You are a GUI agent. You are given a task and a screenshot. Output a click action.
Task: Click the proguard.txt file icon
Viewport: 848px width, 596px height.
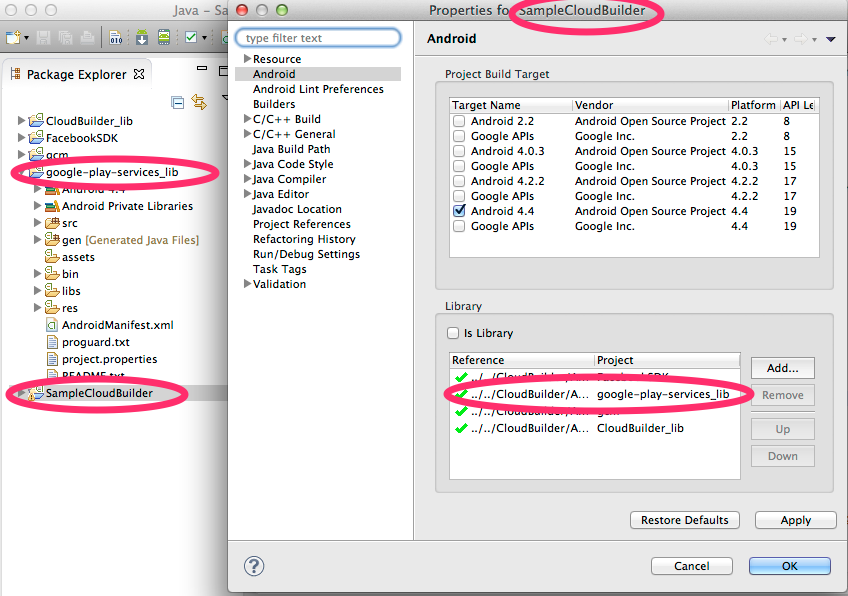coord(52,342)
